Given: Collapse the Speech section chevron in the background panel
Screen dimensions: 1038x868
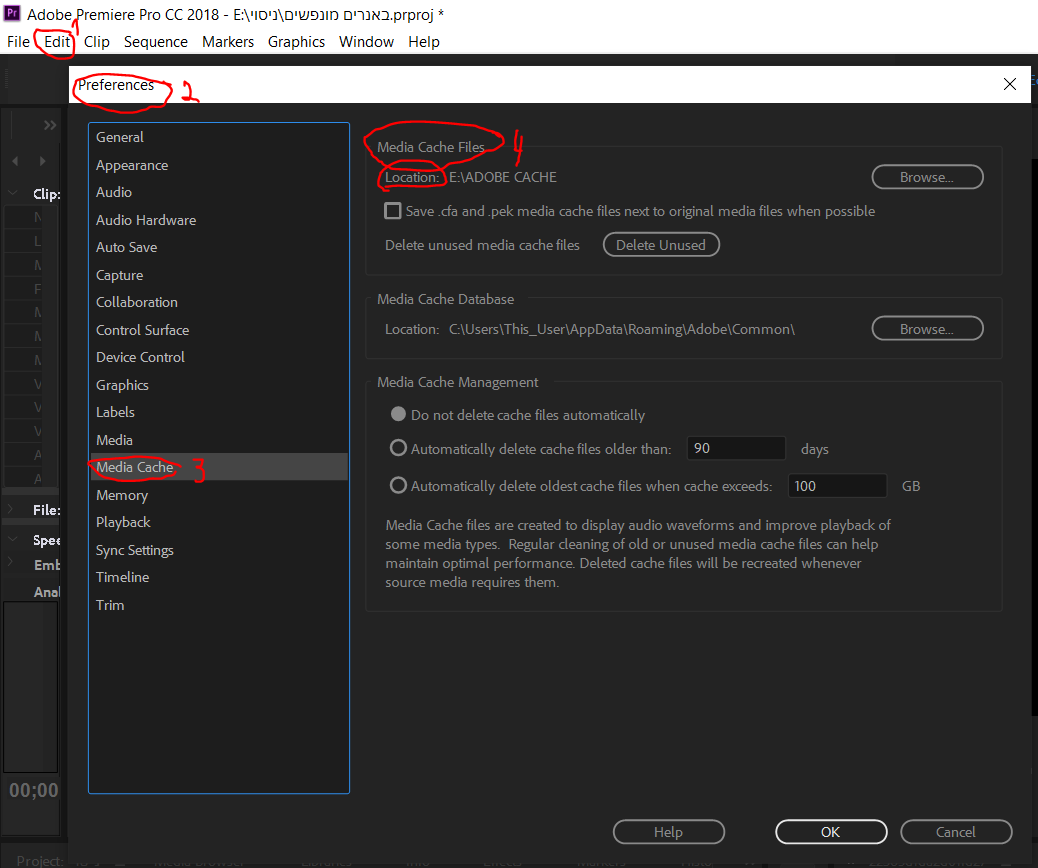Looking at the screenshot, I should [x=13, y=539].
